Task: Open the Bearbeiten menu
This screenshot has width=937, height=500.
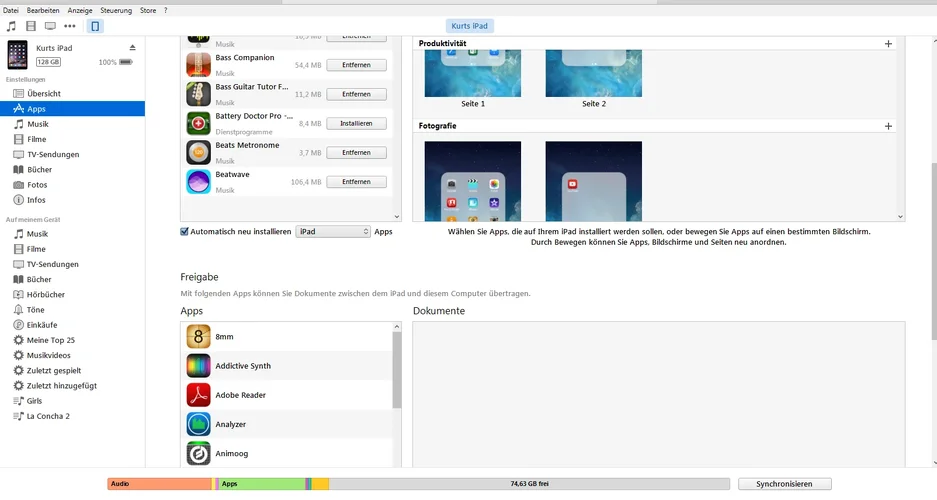Action: tap(43, 10)
